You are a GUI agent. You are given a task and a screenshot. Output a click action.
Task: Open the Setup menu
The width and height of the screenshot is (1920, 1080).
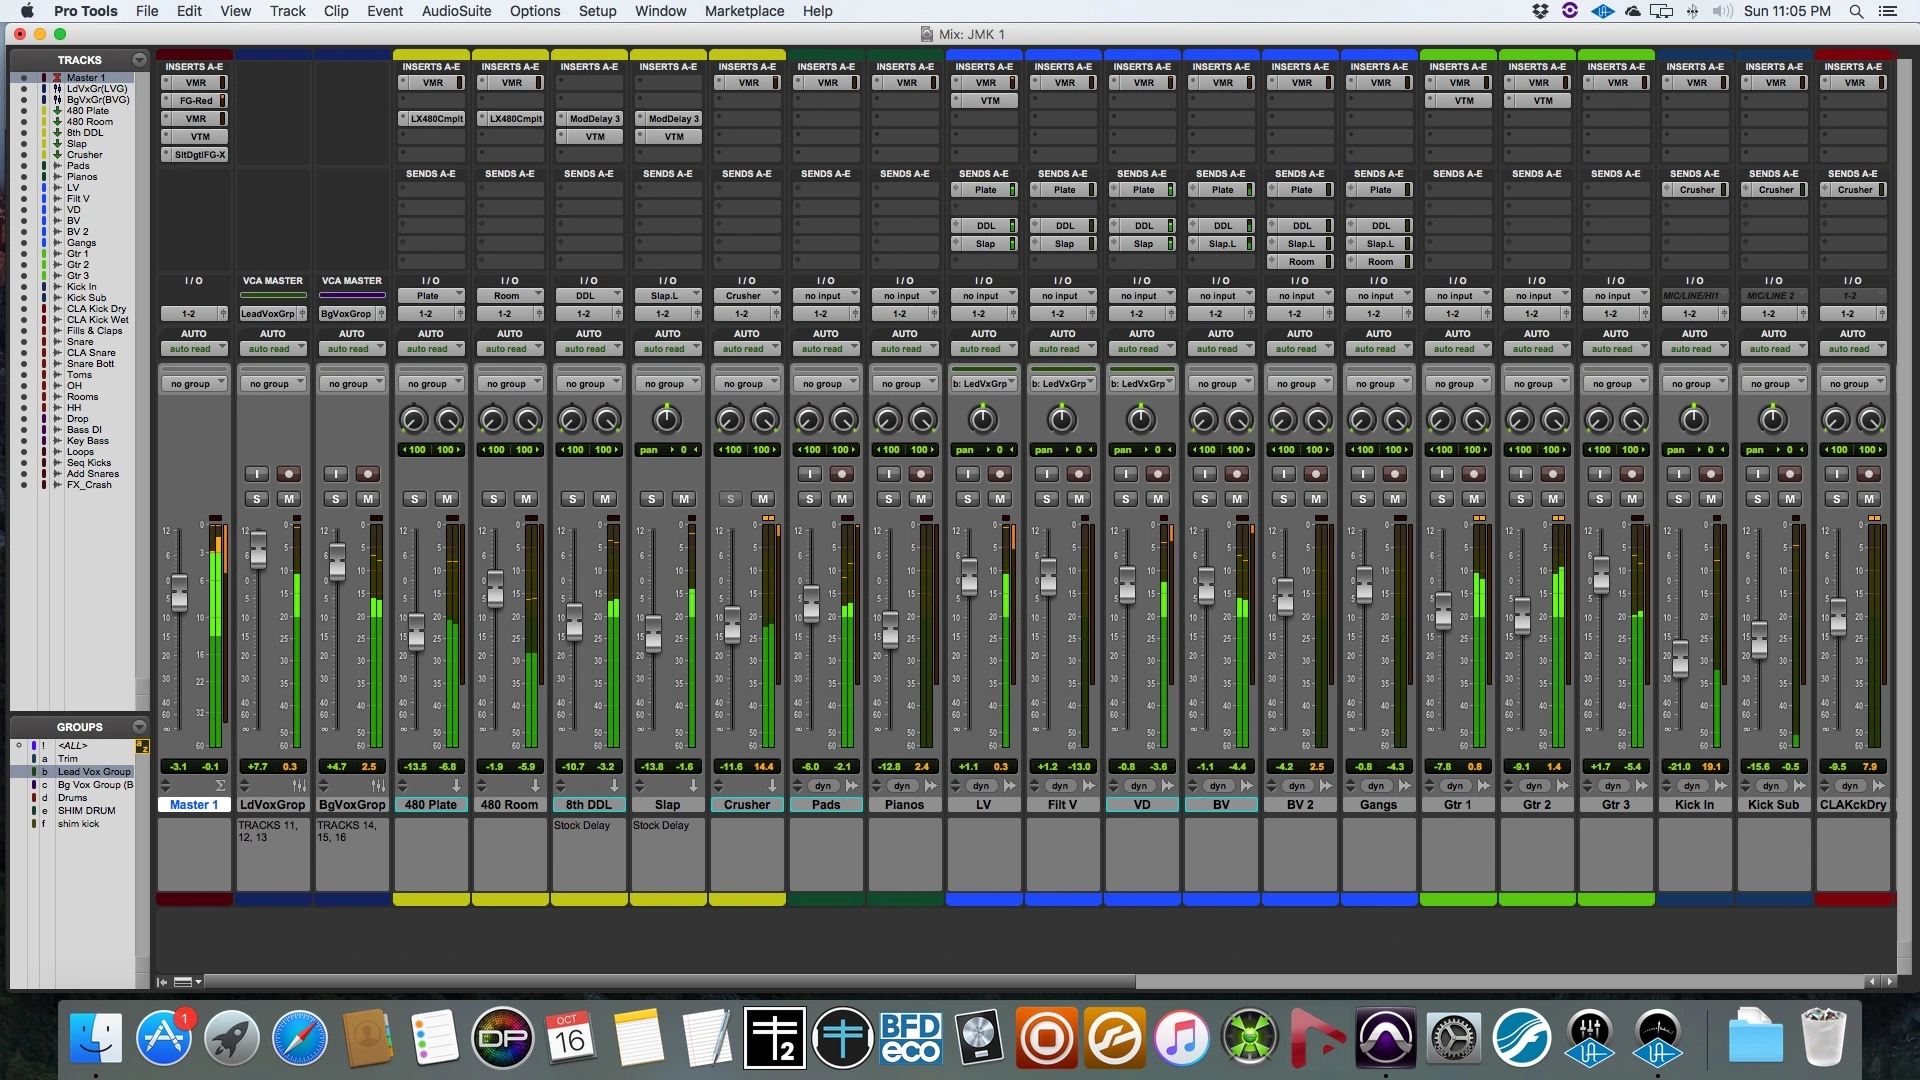(597, 11)
